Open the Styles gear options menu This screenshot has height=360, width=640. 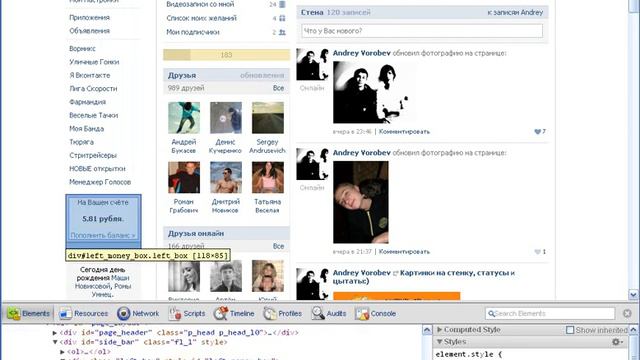[x=618, y=342]
